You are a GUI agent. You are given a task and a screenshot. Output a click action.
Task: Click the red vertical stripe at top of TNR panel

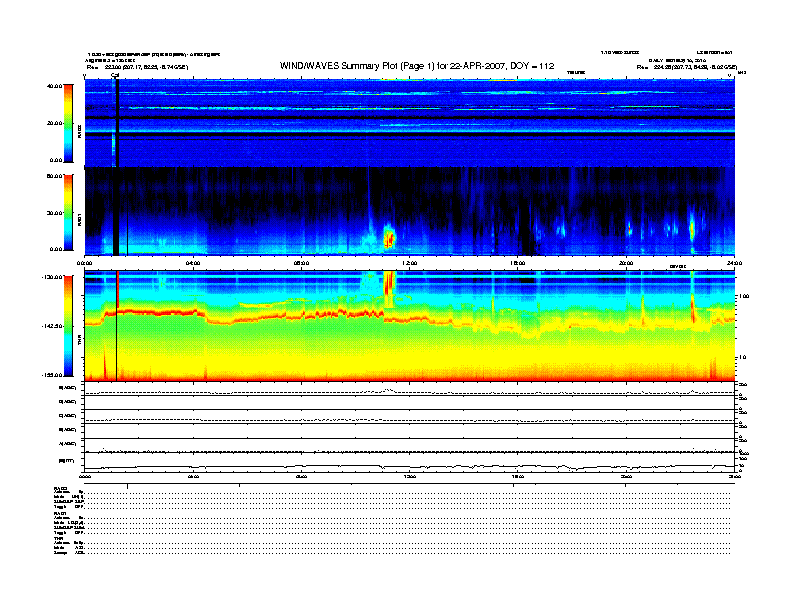click(x=118, y=289)
